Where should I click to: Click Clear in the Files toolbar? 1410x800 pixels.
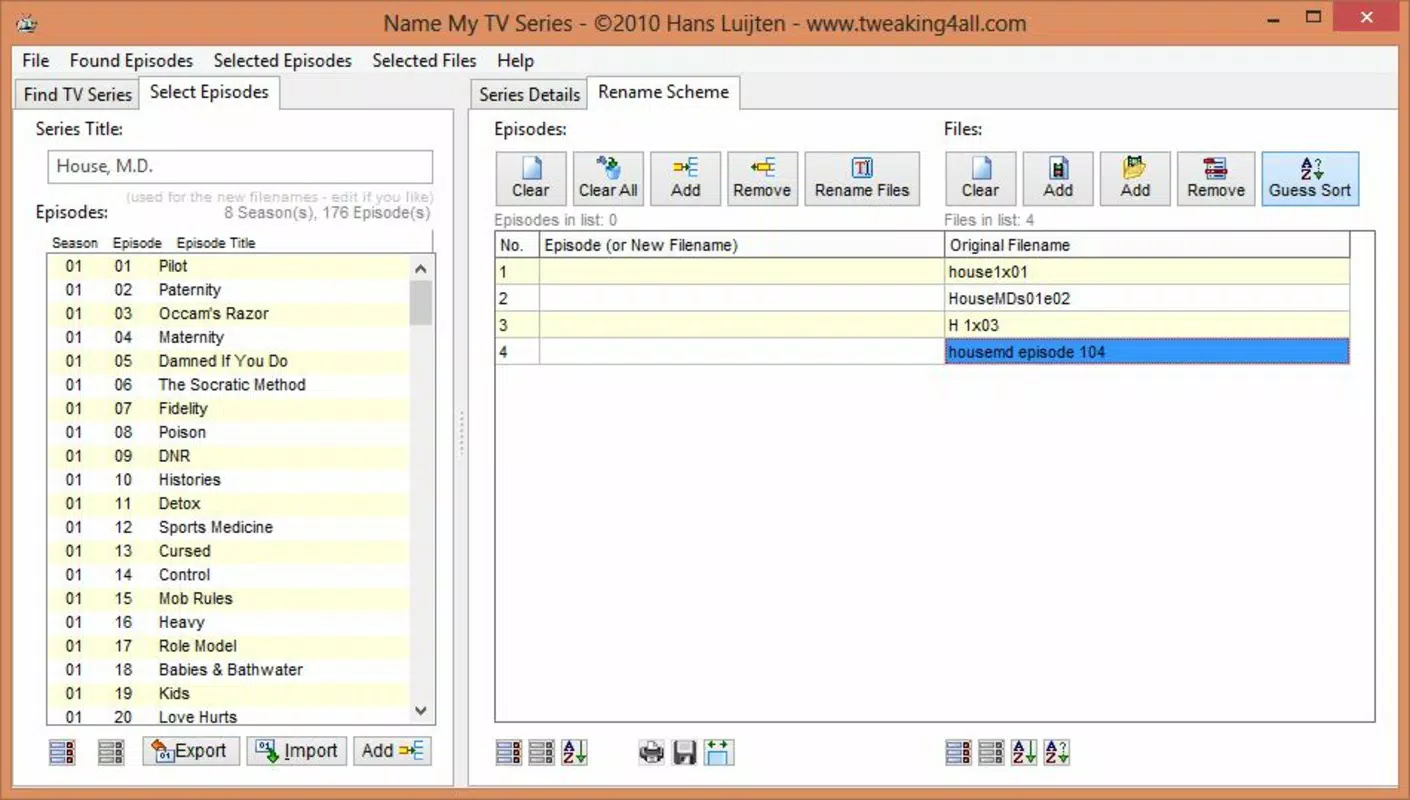[981, 179]
